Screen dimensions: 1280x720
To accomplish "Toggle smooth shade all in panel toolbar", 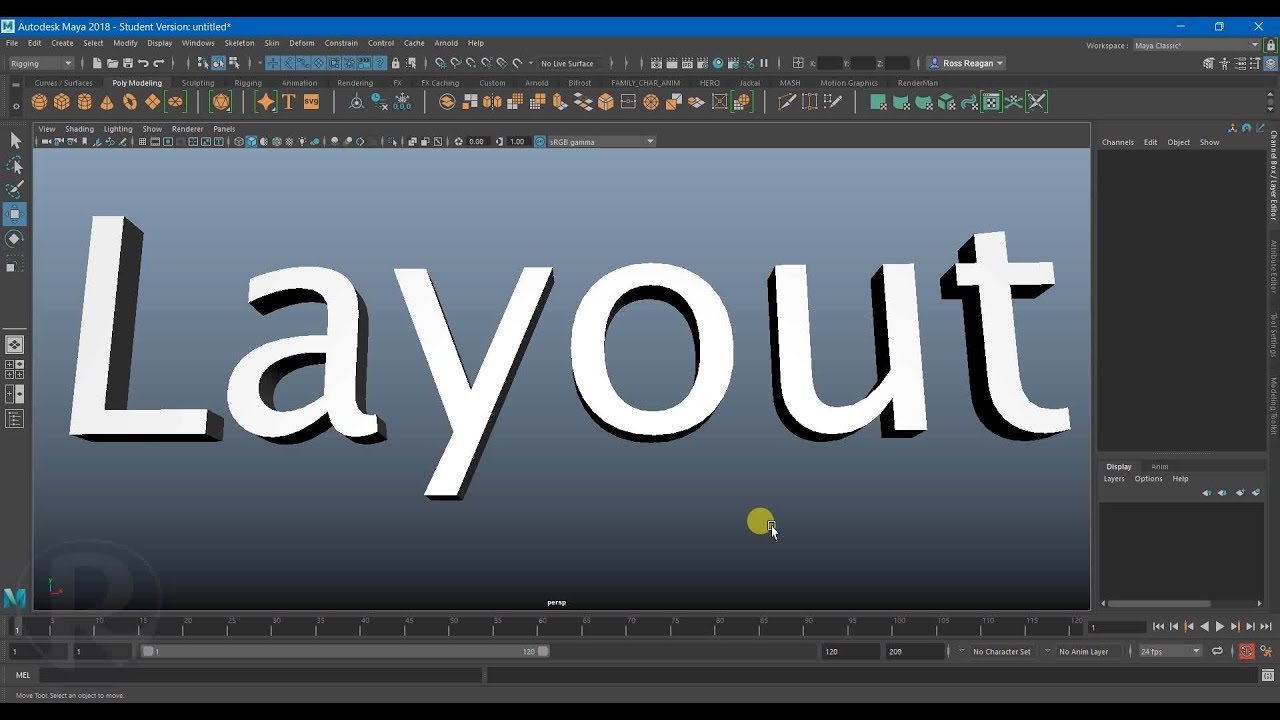I will coord(251,141).
